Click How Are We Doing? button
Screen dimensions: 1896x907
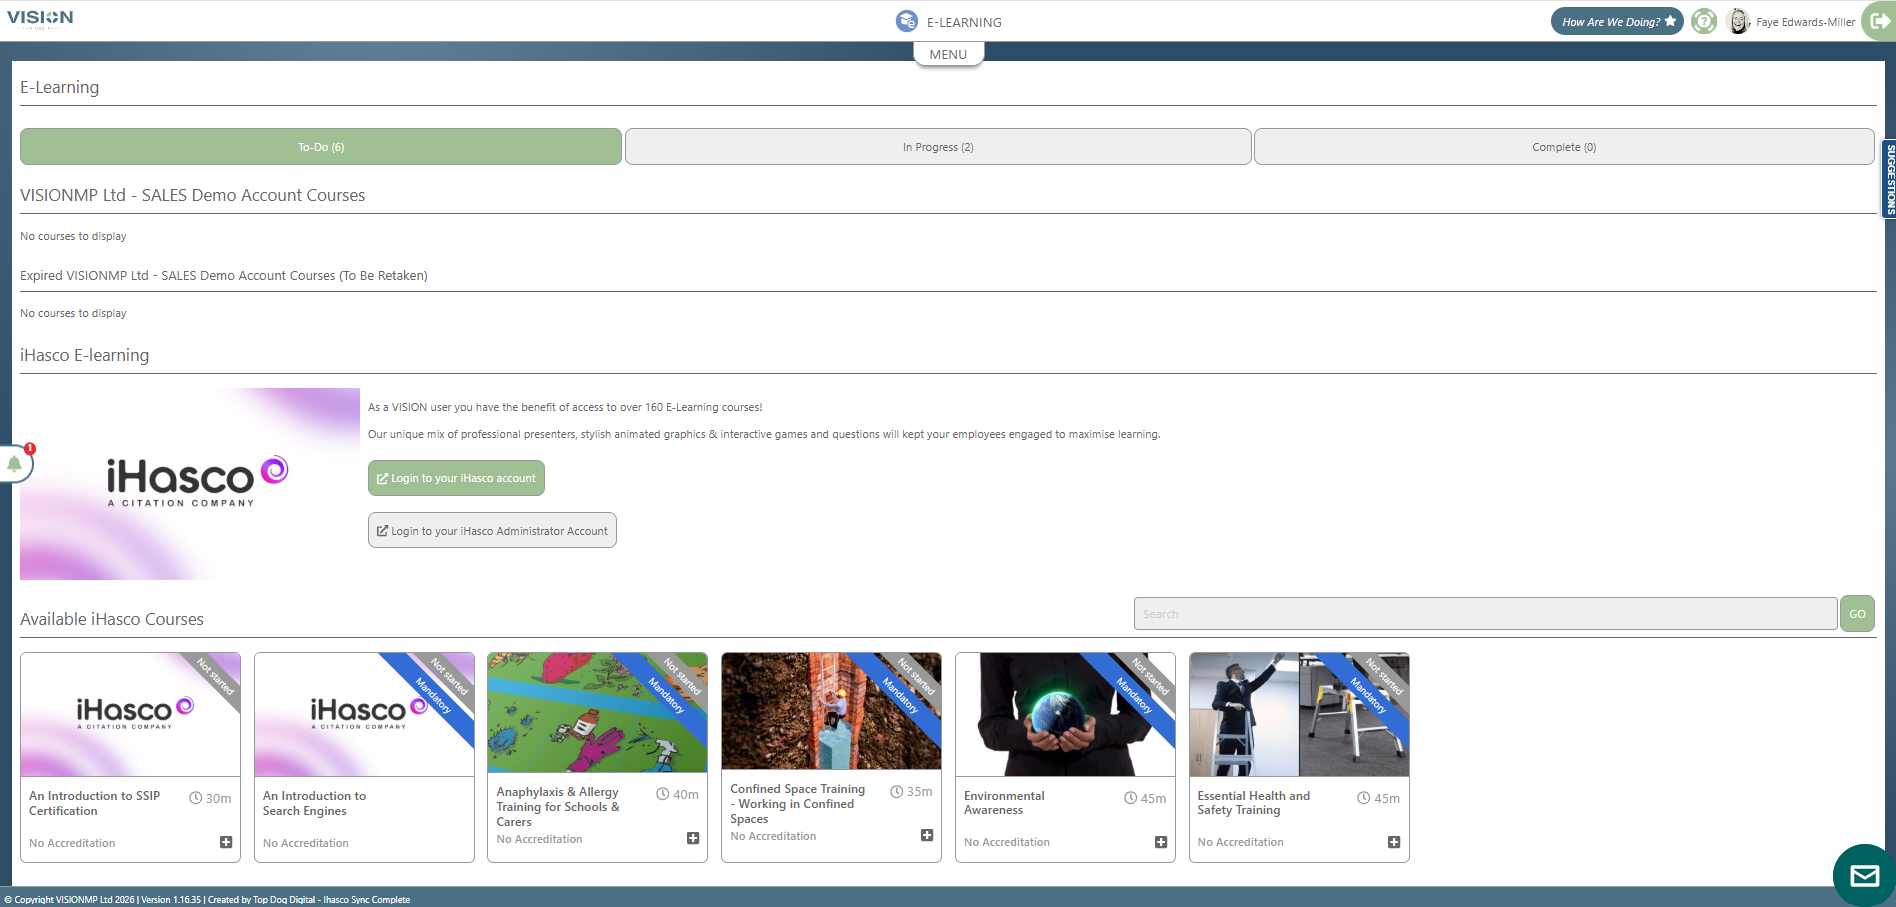(x=1617, y=21)
